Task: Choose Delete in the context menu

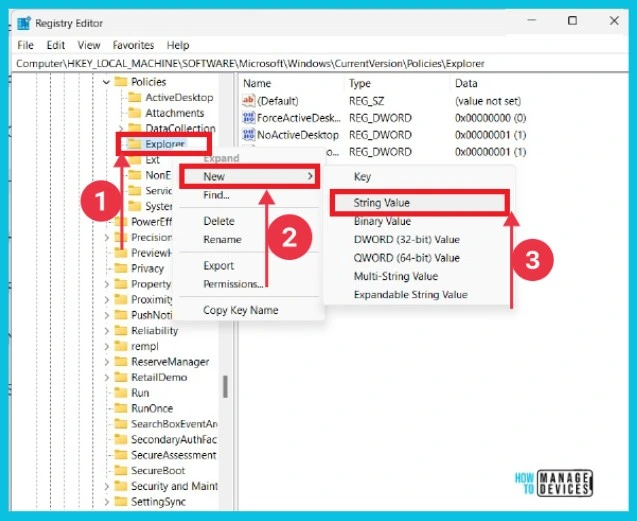Action: pos(219,221)
